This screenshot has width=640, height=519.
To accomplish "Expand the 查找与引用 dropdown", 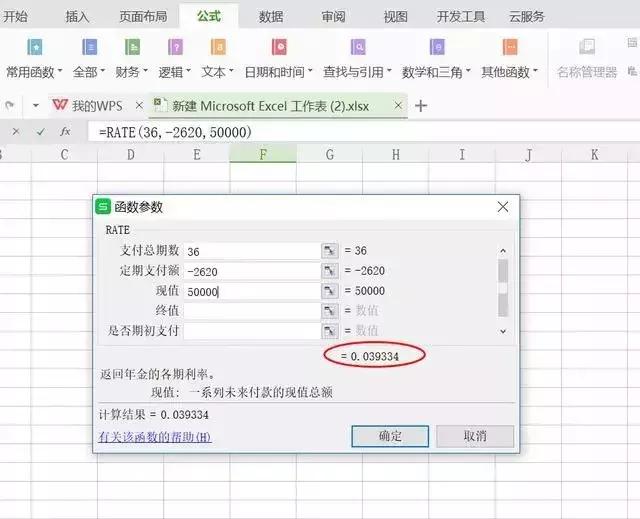I will point(389,71).
